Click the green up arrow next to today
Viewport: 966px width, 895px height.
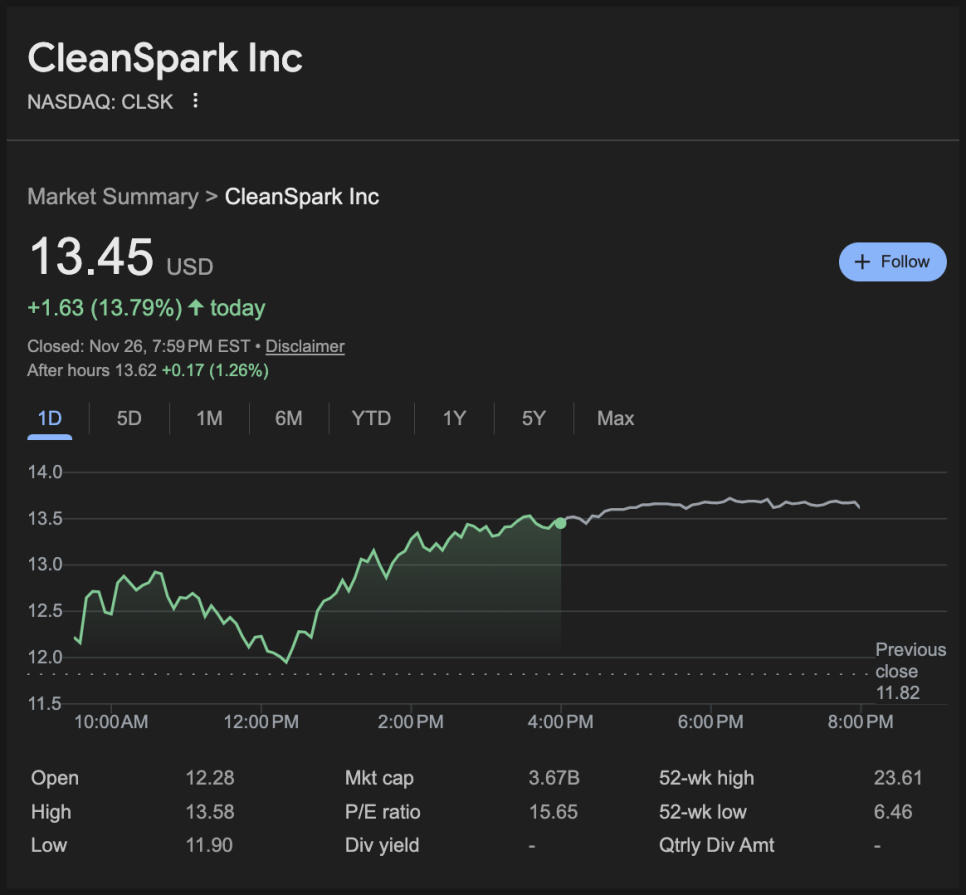[x=195, y=308]
